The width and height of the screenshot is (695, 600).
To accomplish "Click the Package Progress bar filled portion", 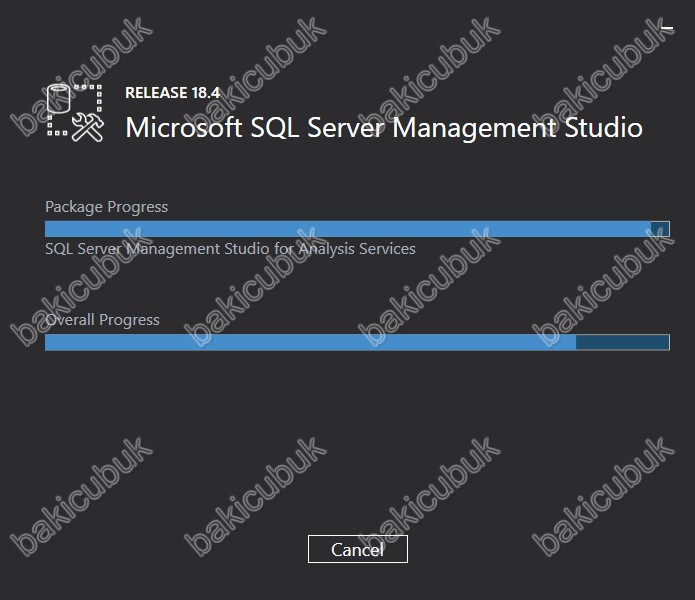I will (348, 229).
